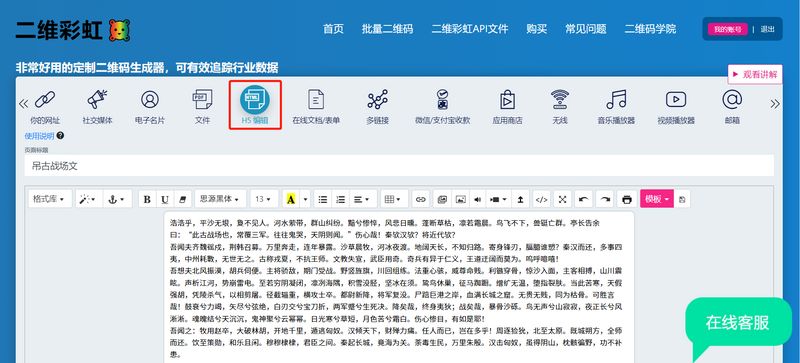Viewport: 800px width, 363px height.
Task: Pick the 音乐播放器 music note icon
Action: pyautogui.click(x=616, y=100)
